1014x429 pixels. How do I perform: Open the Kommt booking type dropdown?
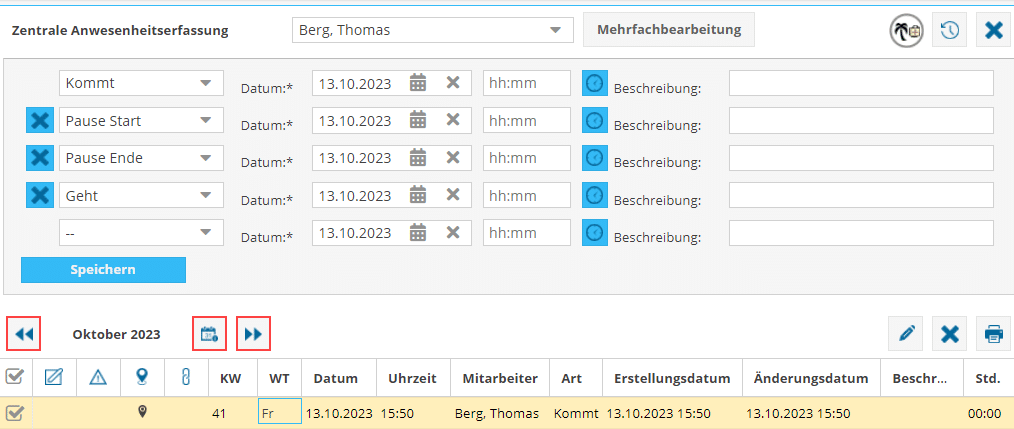[141, 83]
